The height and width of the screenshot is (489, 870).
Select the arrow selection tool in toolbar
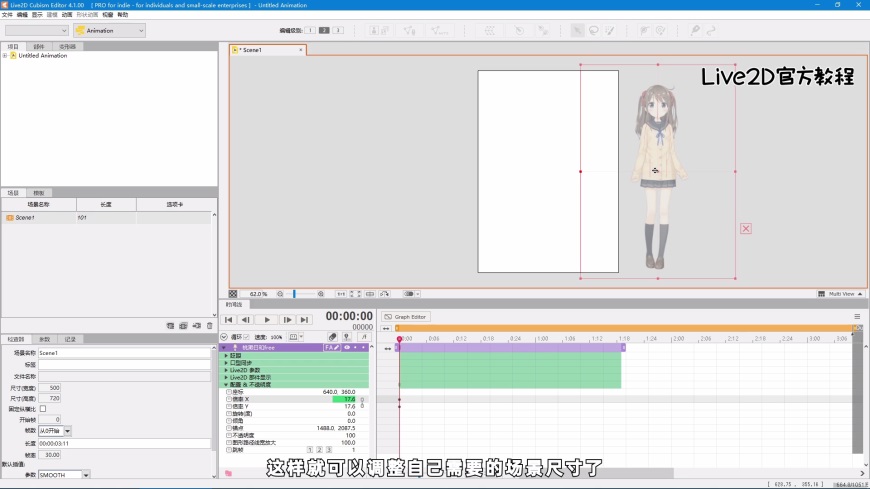tap(578, 31)
